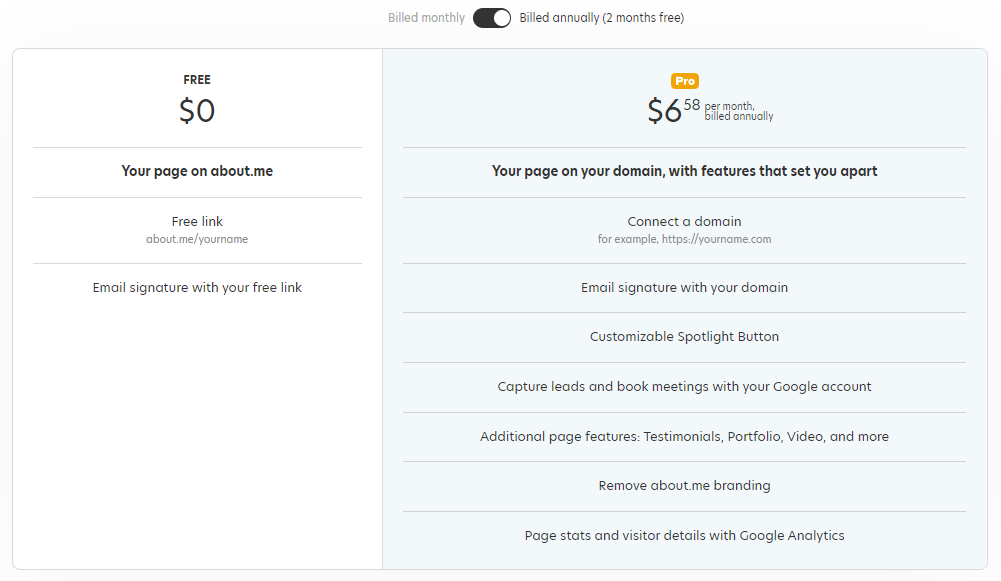Click 'Additional page features' row

(684, 437)
